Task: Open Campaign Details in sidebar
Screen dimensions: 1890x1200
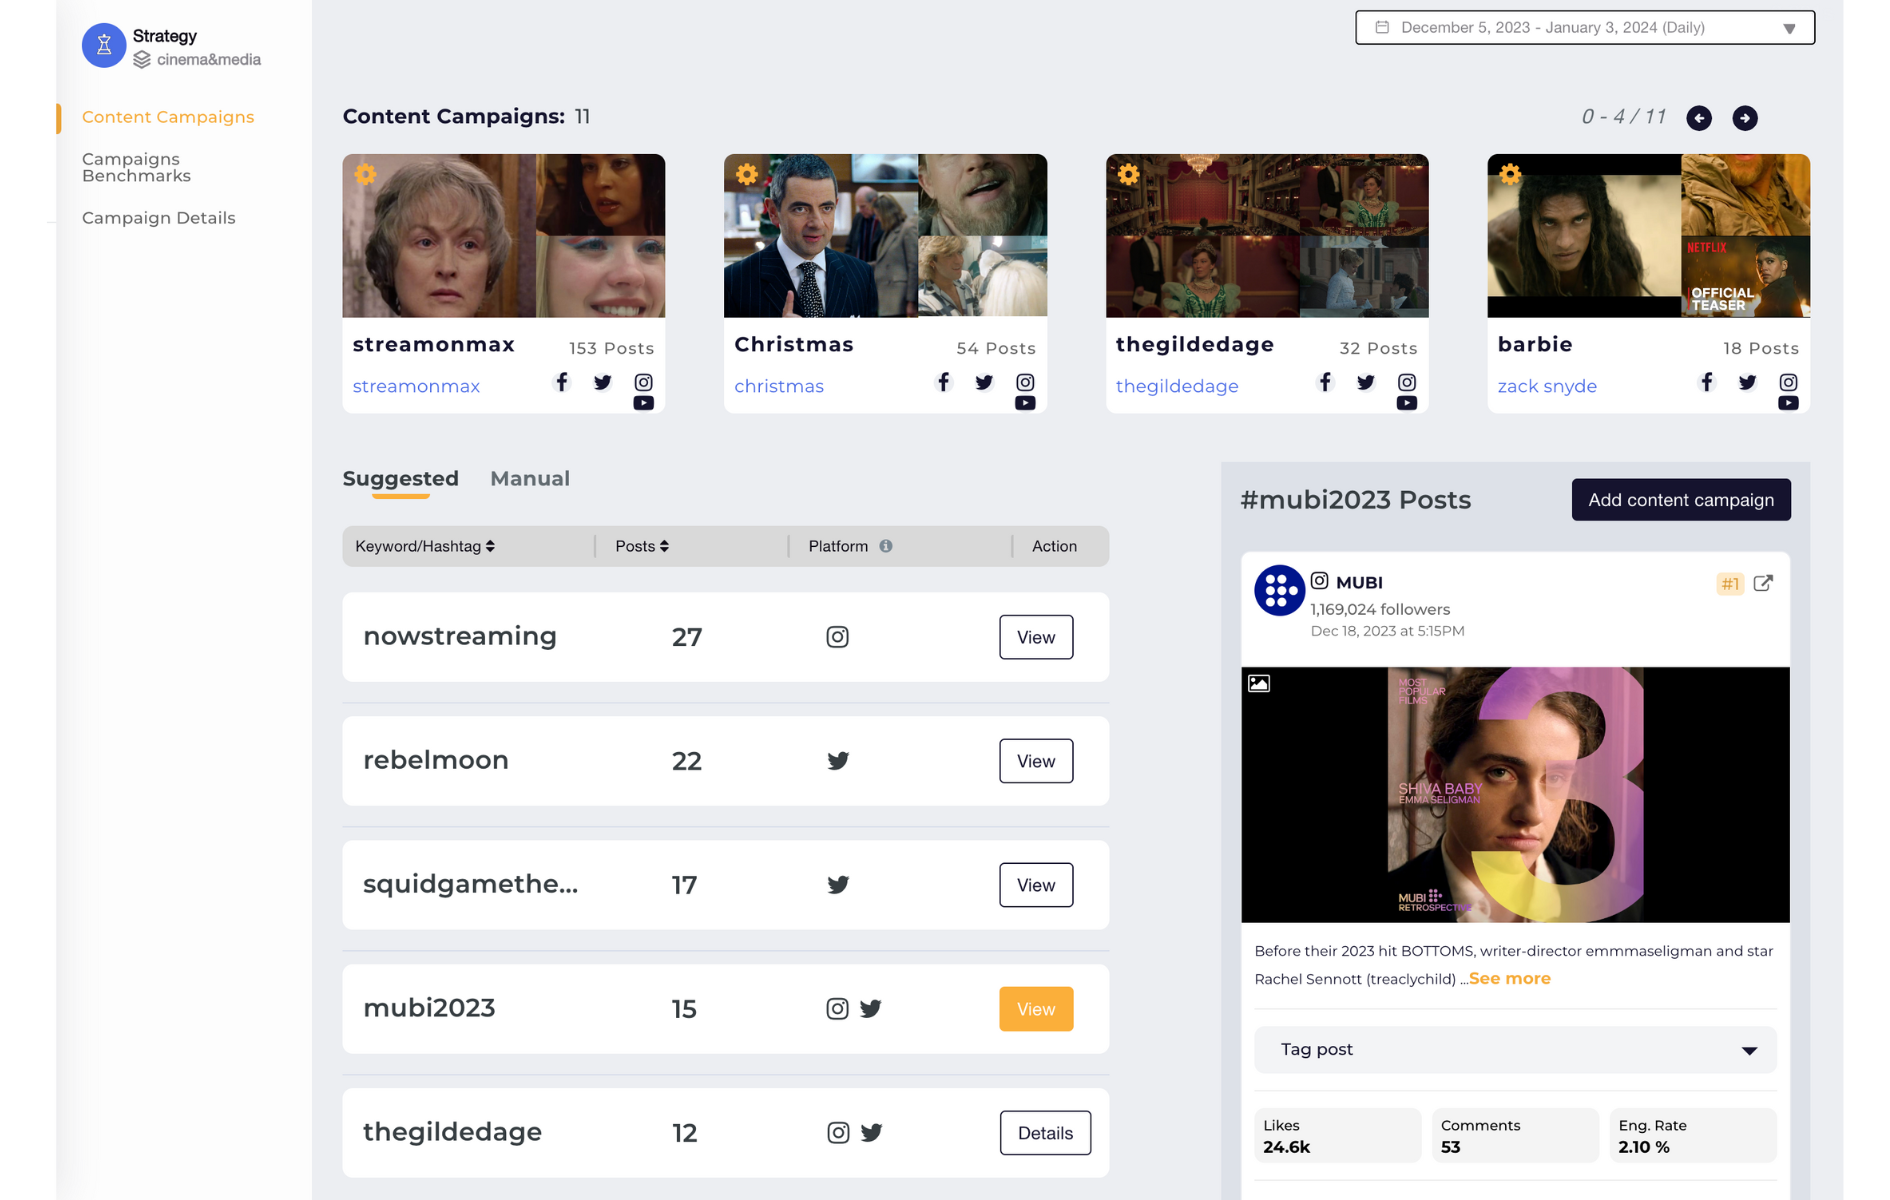Action: click(159, 218)
